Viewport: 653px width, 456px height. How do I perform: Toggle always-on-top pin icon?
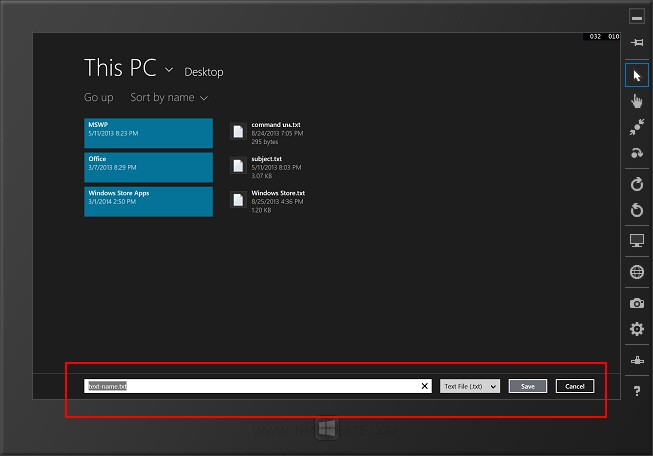pyautogui.click(x=636, y=44)
